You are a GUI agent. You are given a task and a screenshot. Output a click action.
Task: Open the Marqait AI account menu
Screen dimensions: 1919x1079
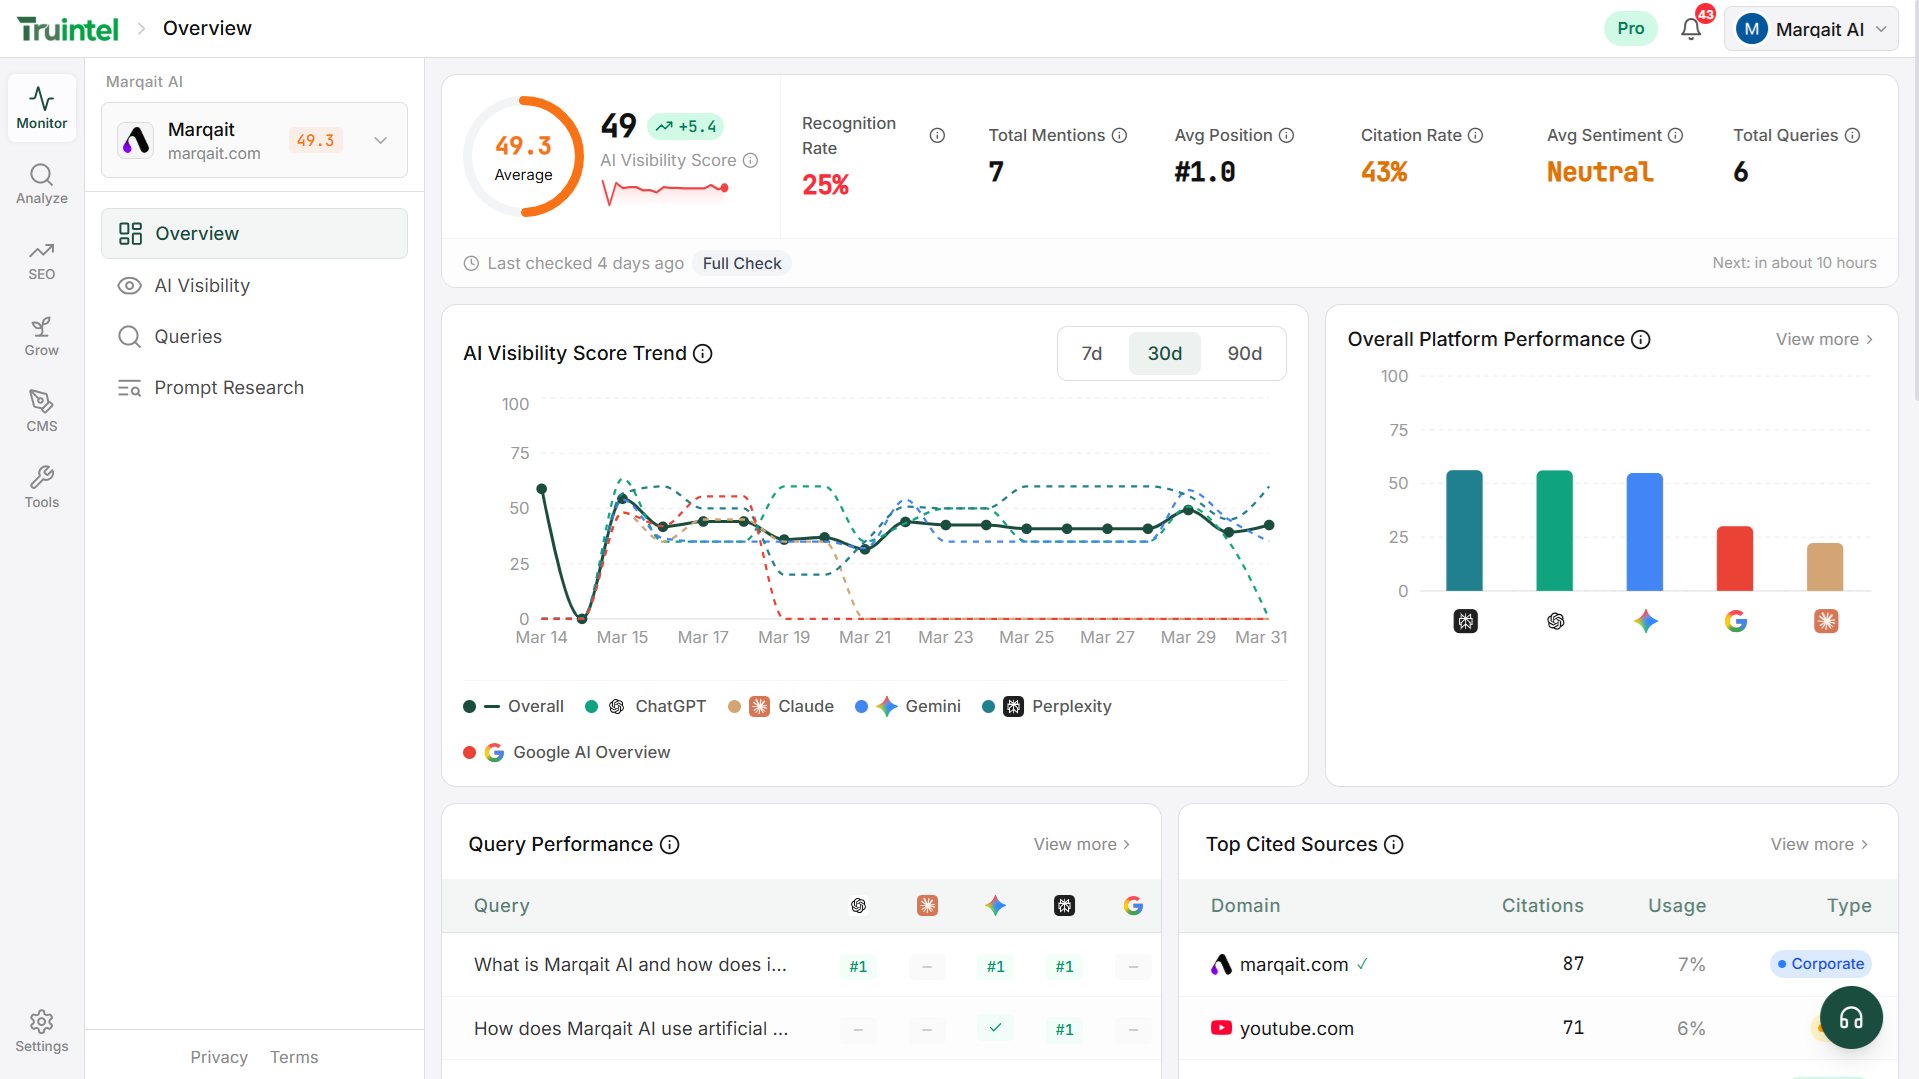[1811, 29]
